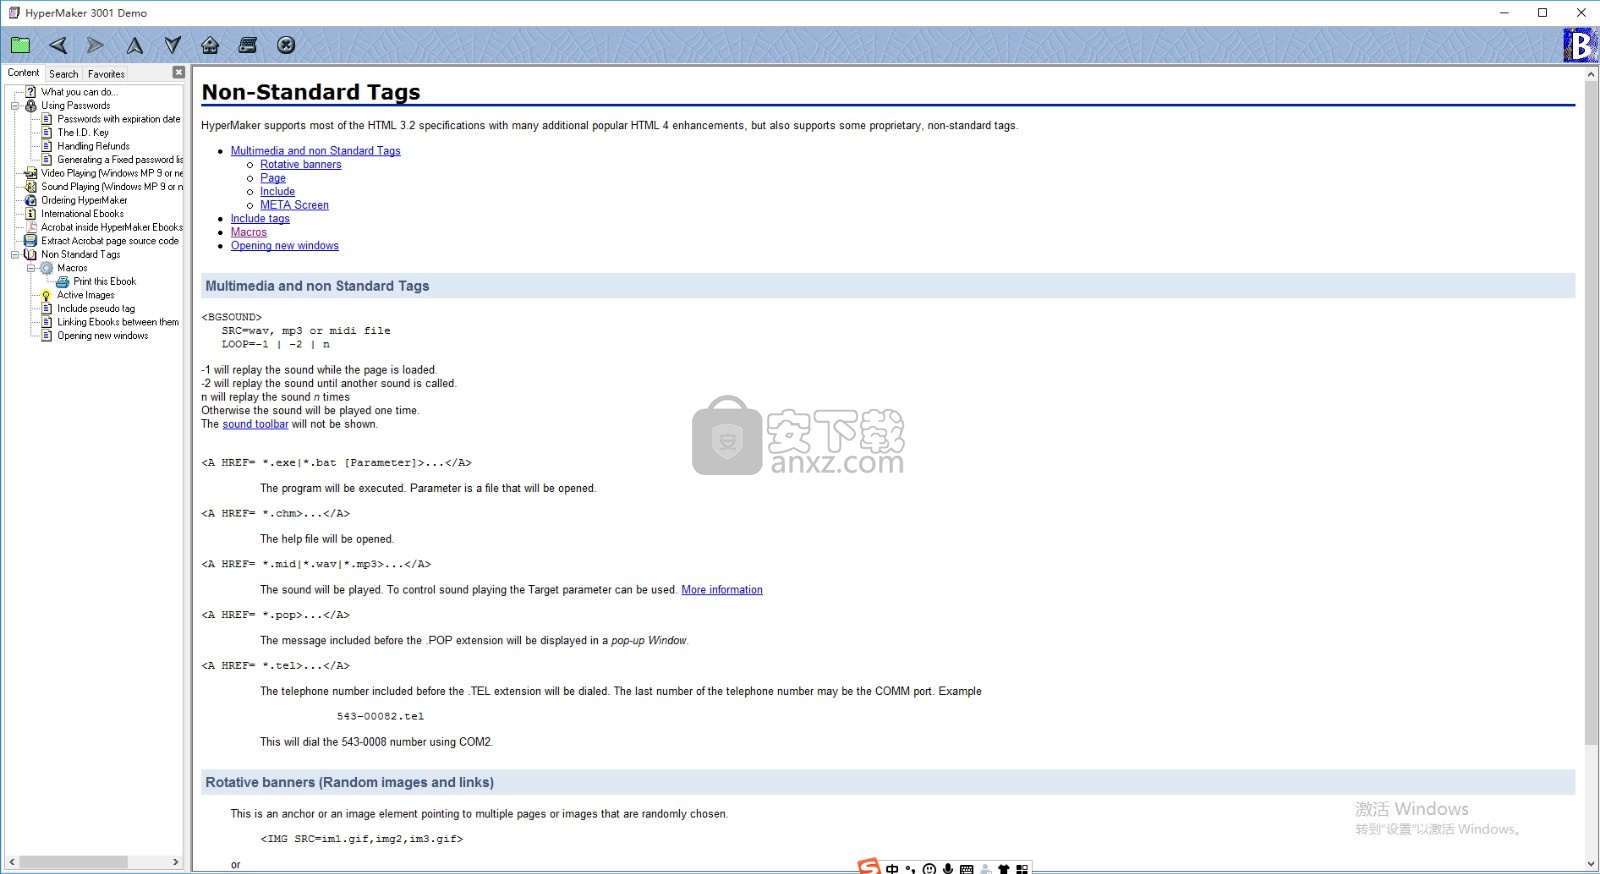Screen dimensions: 1600x874
Task: Click up arrow of content scrollbar
Action: click(1591, 74)
